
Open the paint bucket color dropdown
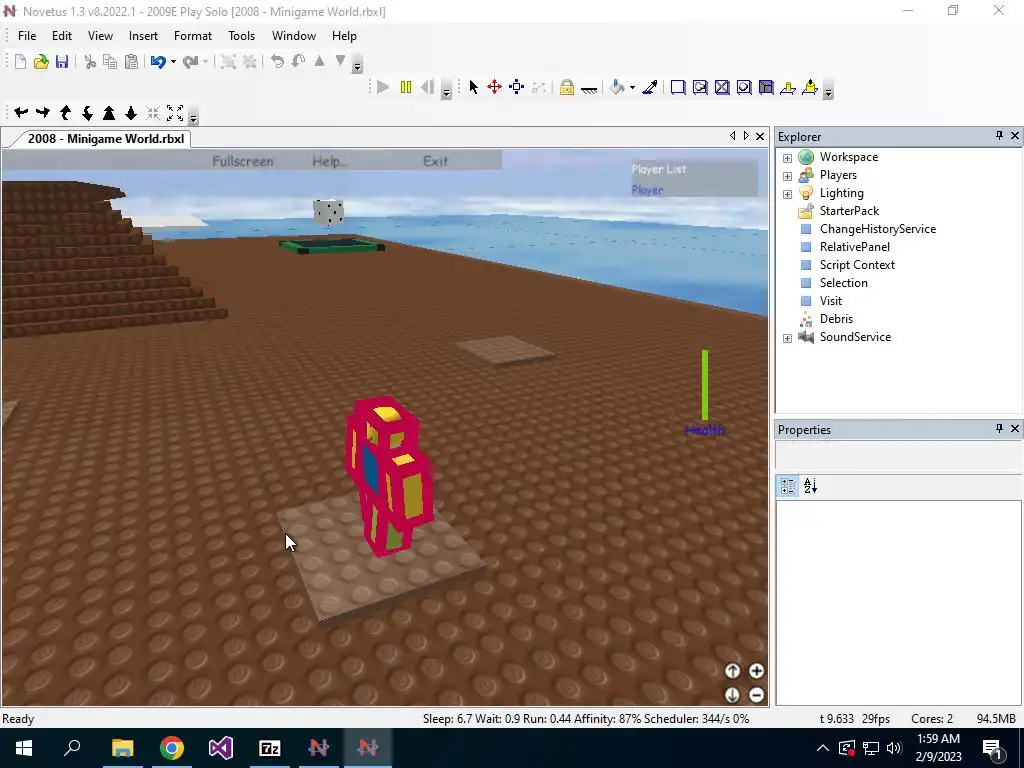[x=632, y=88]
